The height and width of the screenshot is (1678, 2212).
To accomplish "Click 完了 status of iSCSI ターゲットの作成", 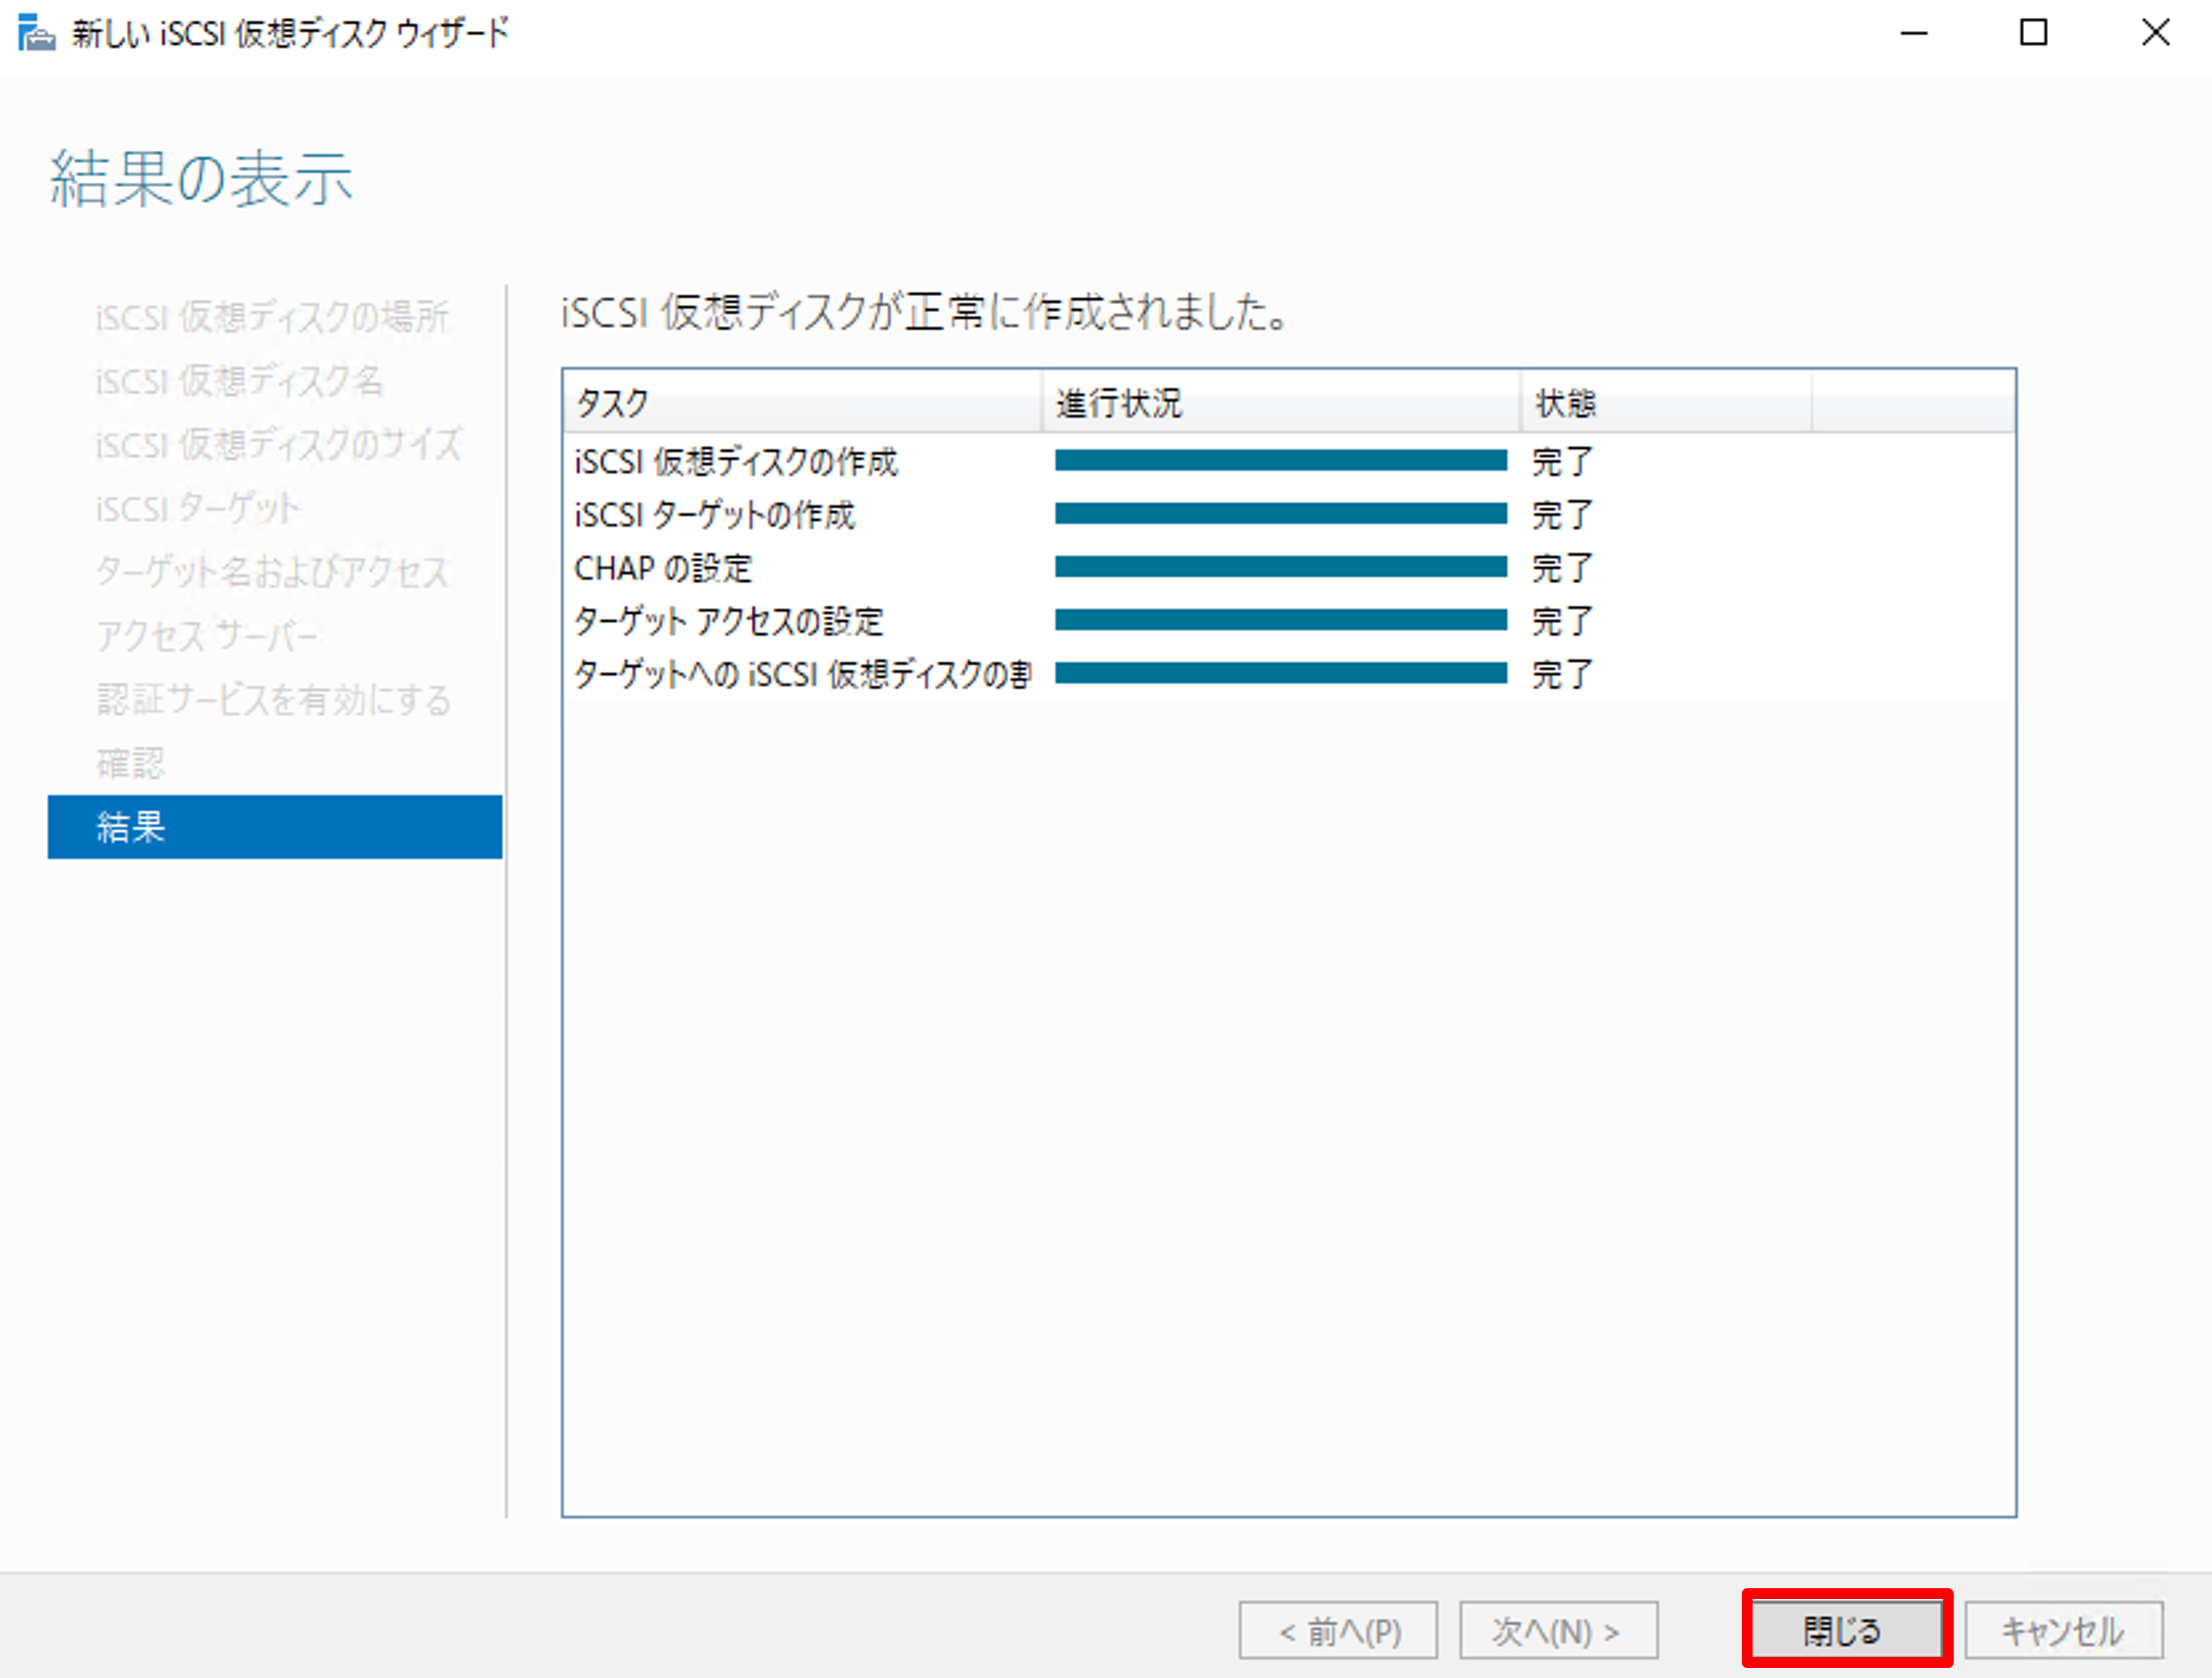I will 1562,515.
